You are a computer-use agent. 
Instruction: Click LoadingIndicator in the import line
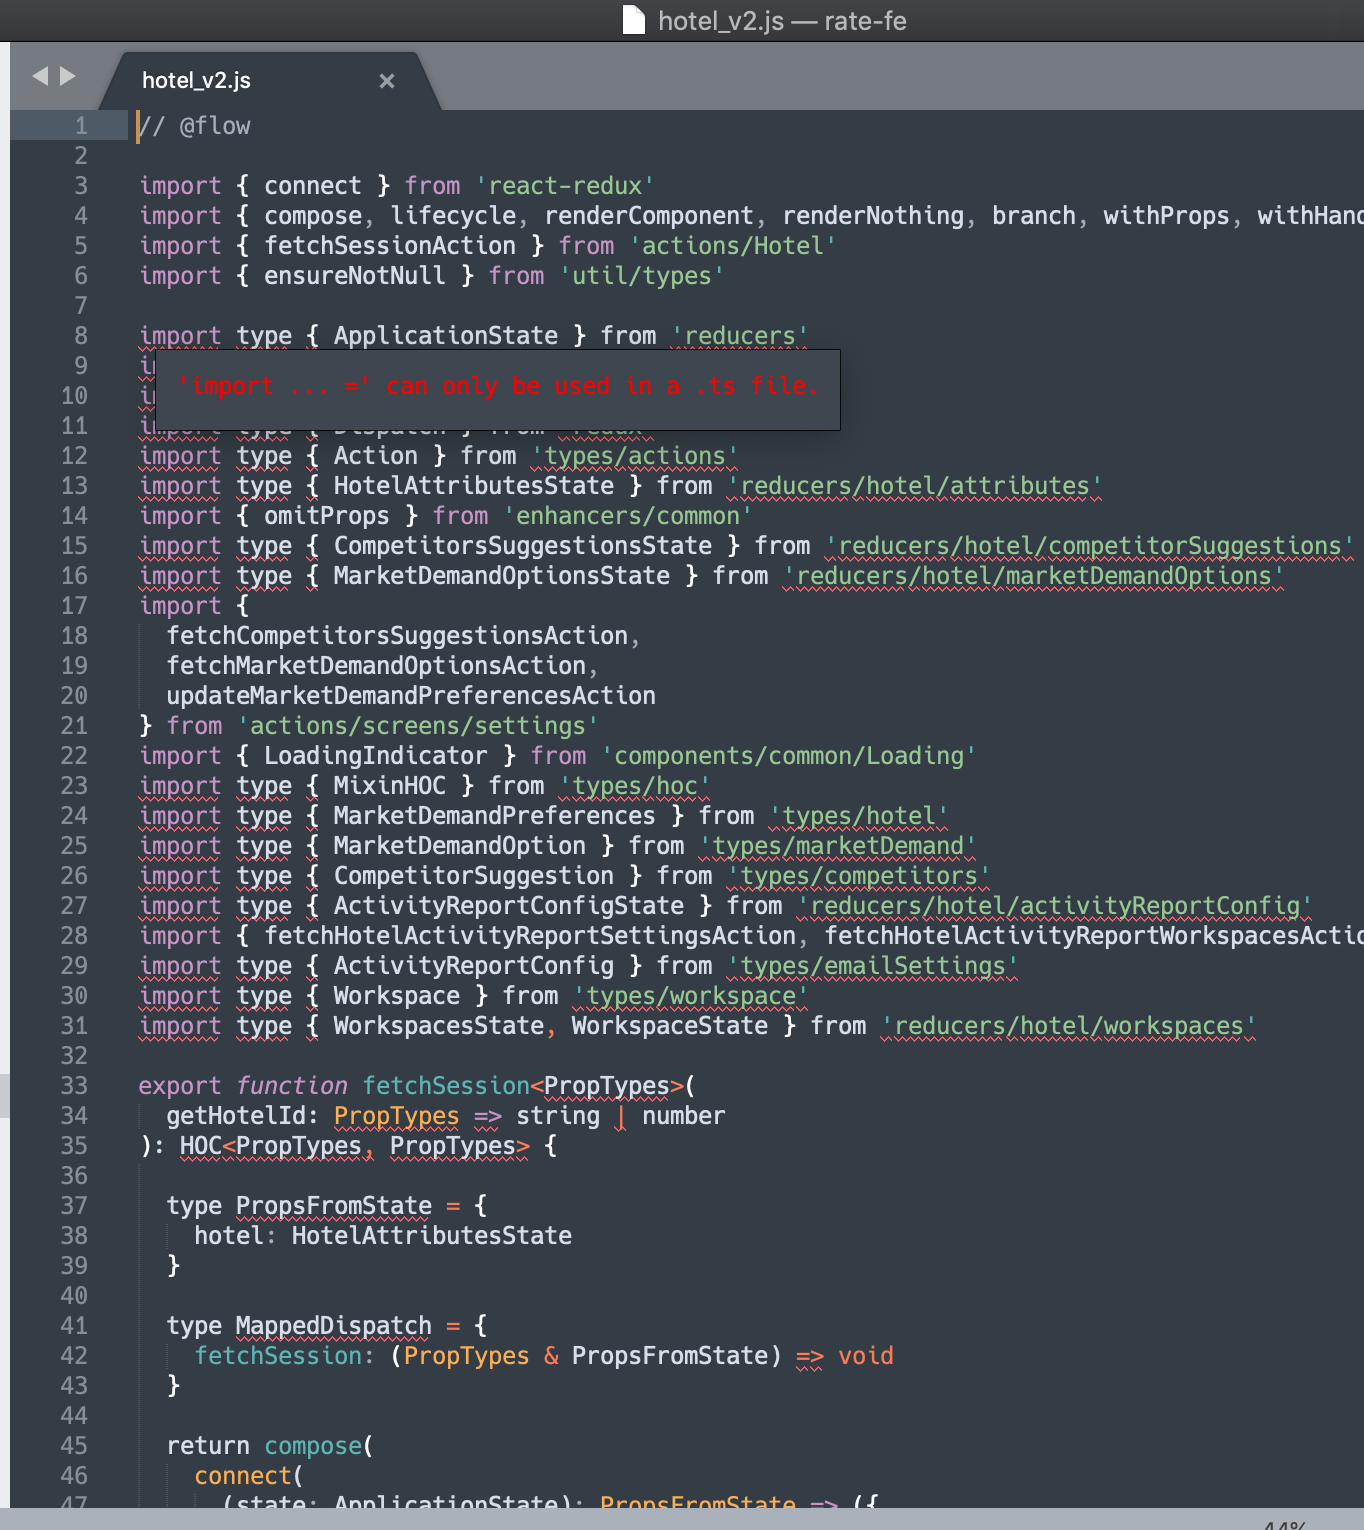(375, 756)
